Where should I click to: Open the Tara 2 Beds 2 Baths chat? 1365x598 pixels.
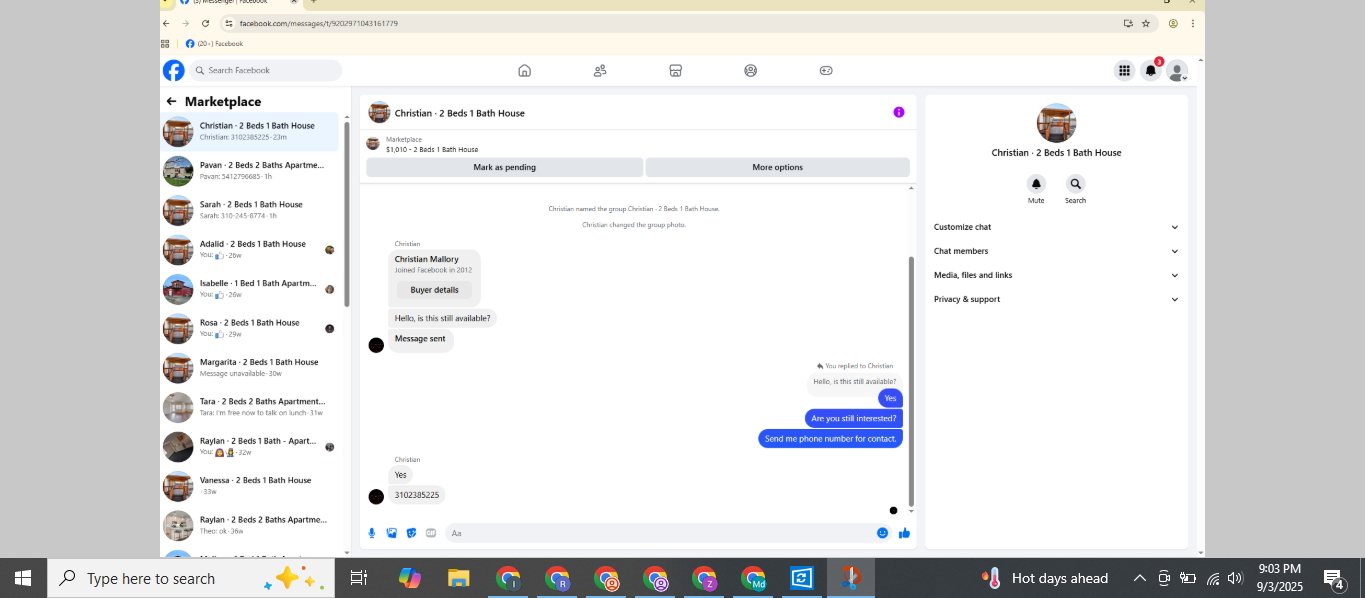tap(250, 407)
